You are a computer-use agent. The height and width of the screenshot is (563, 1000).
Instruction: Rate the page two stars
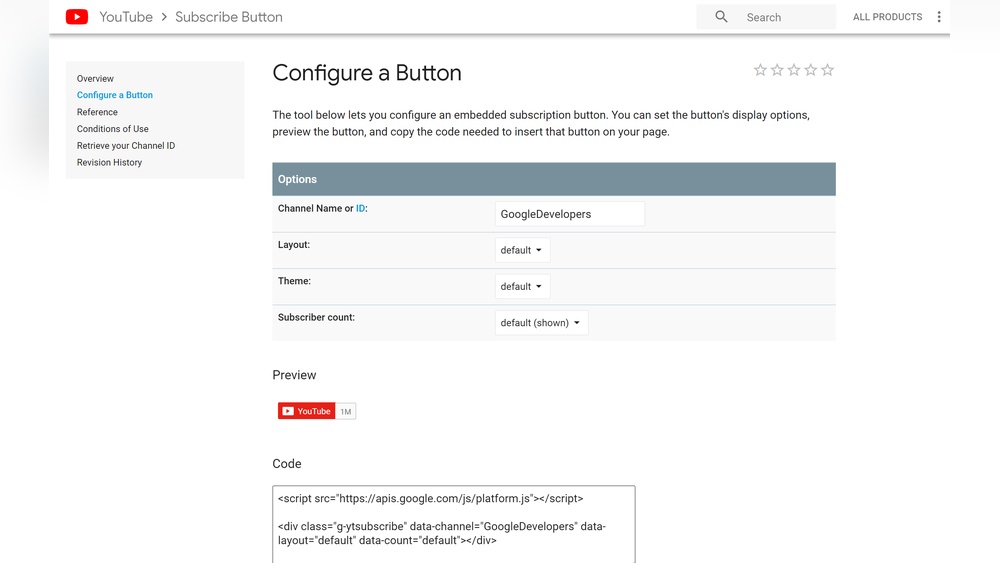777,70
